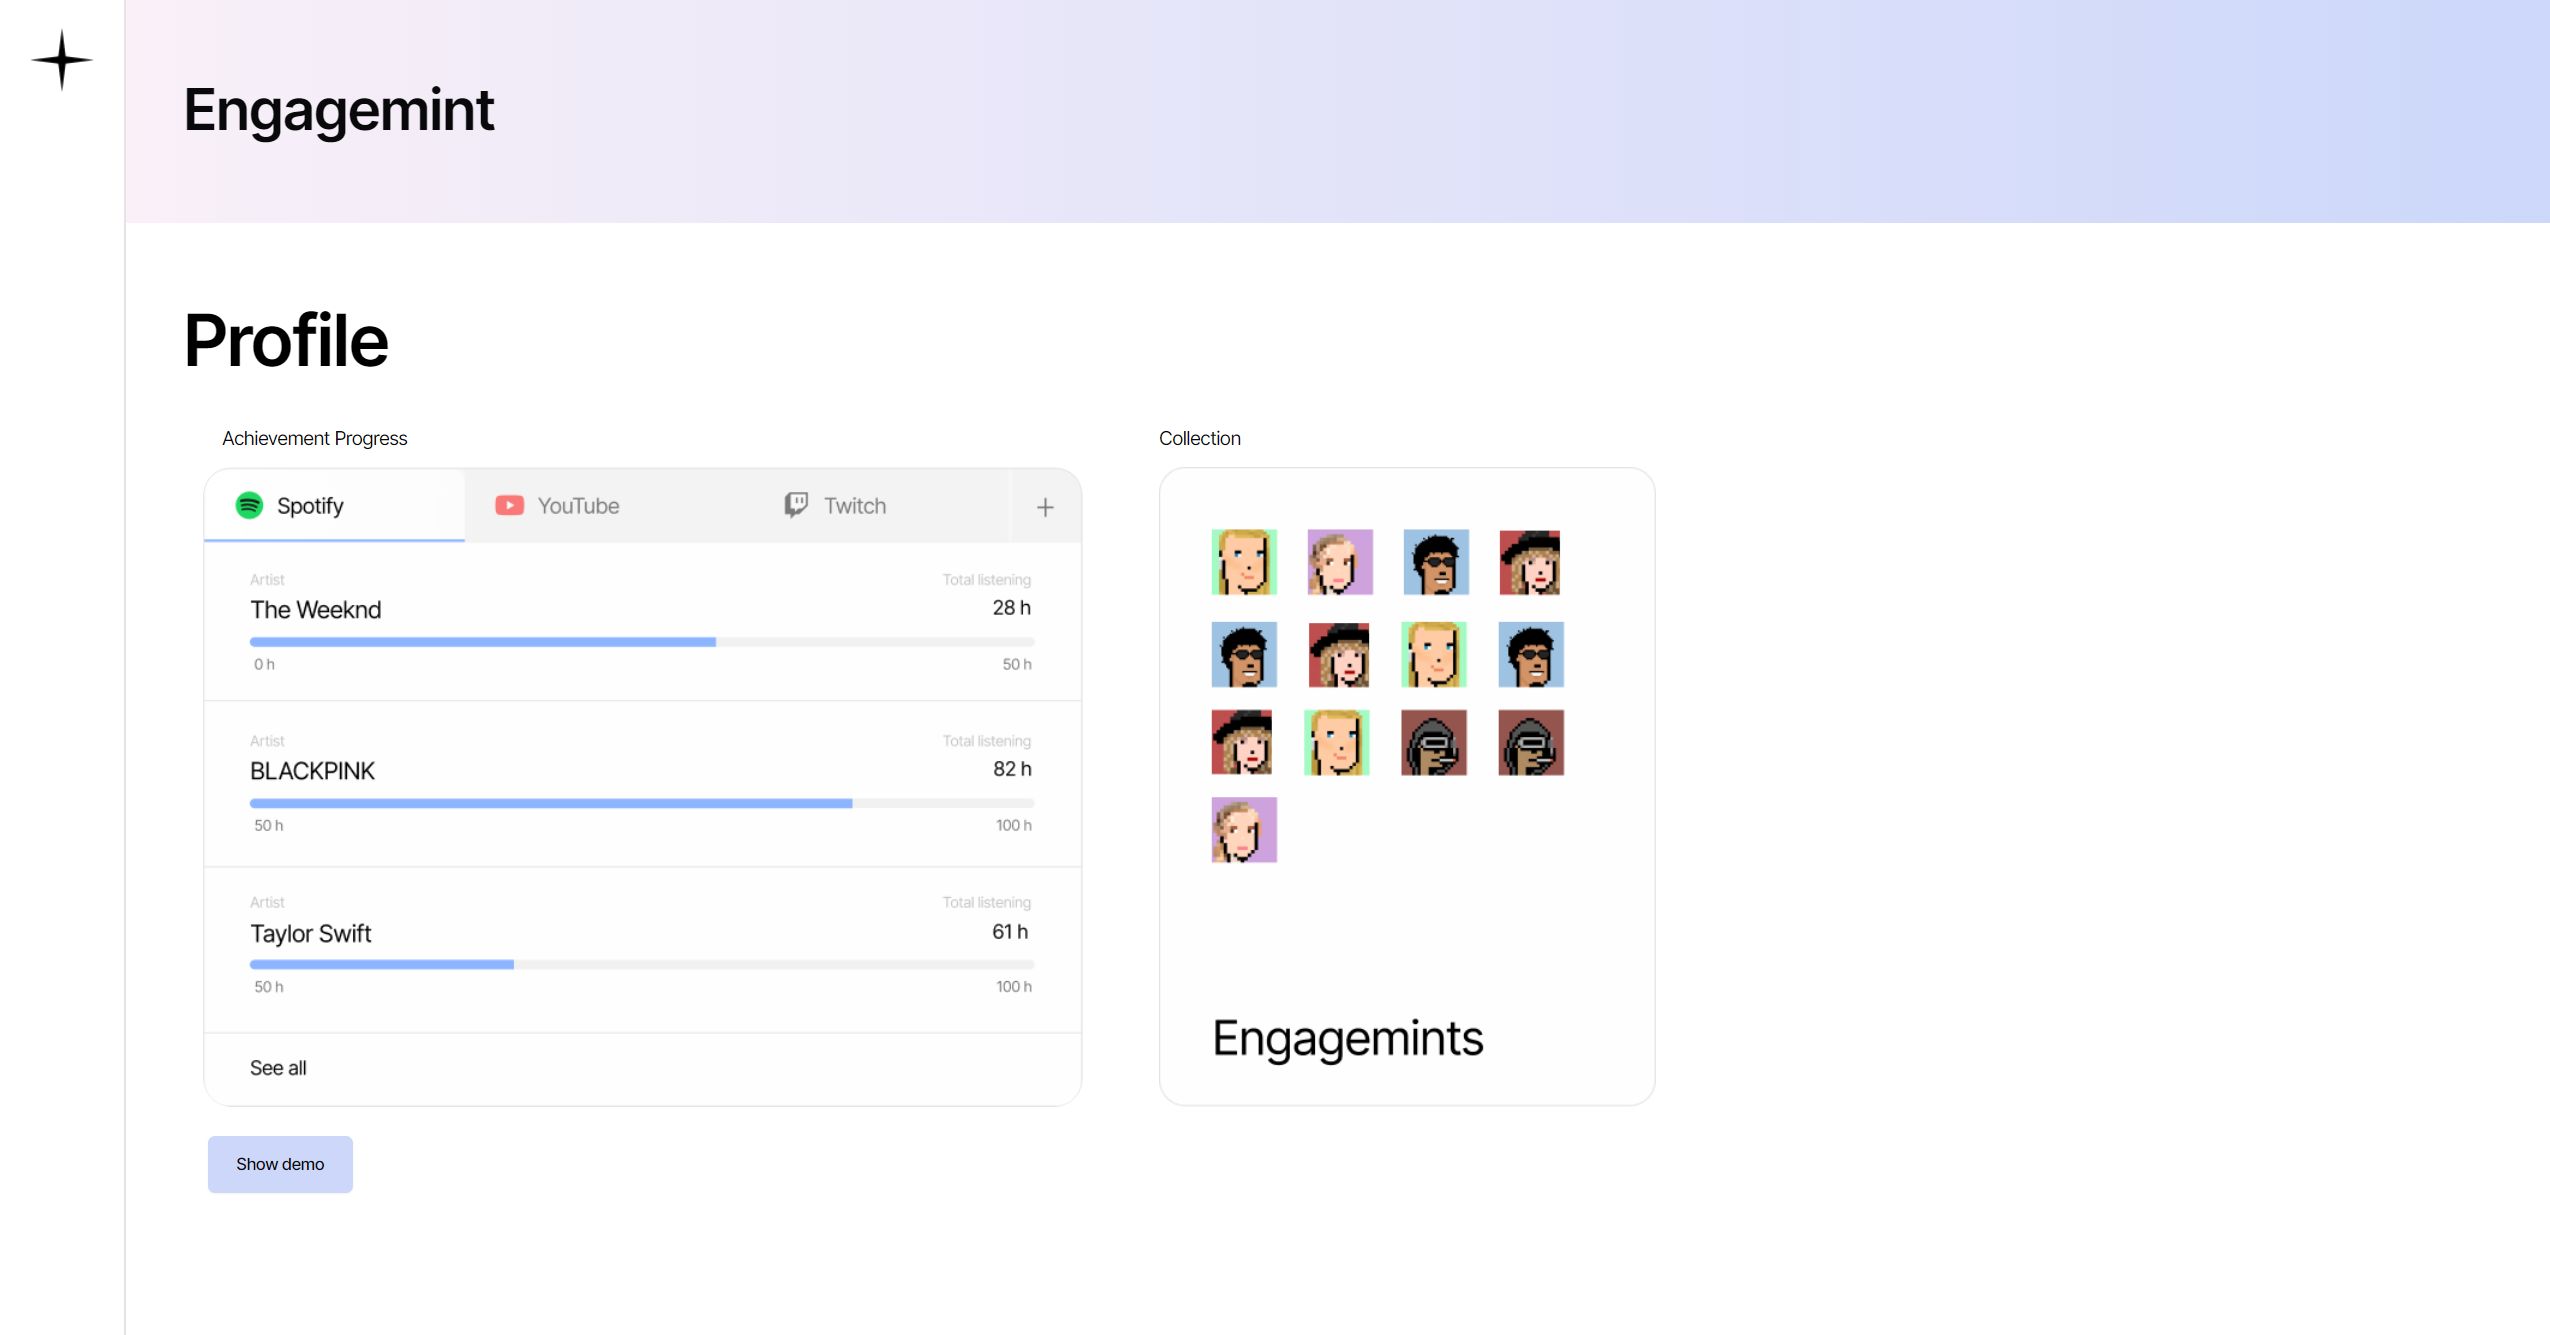
Task: Select last sunglasses avatar in second row
Action: pos(1531,655)
